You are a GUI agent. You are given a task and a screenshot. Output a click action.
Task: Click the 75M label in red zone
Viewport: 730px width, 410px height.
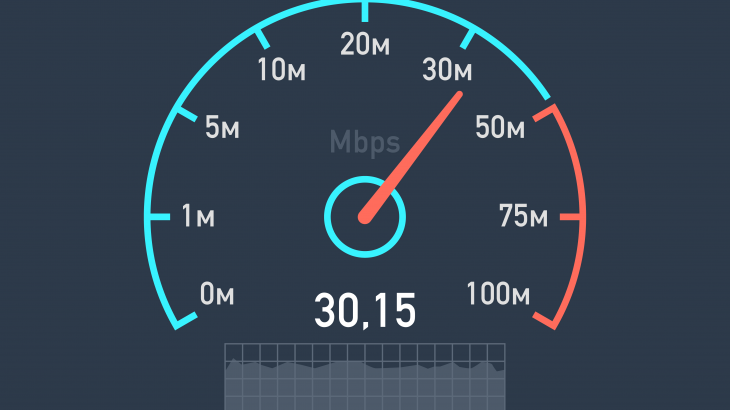coord(523,216)
